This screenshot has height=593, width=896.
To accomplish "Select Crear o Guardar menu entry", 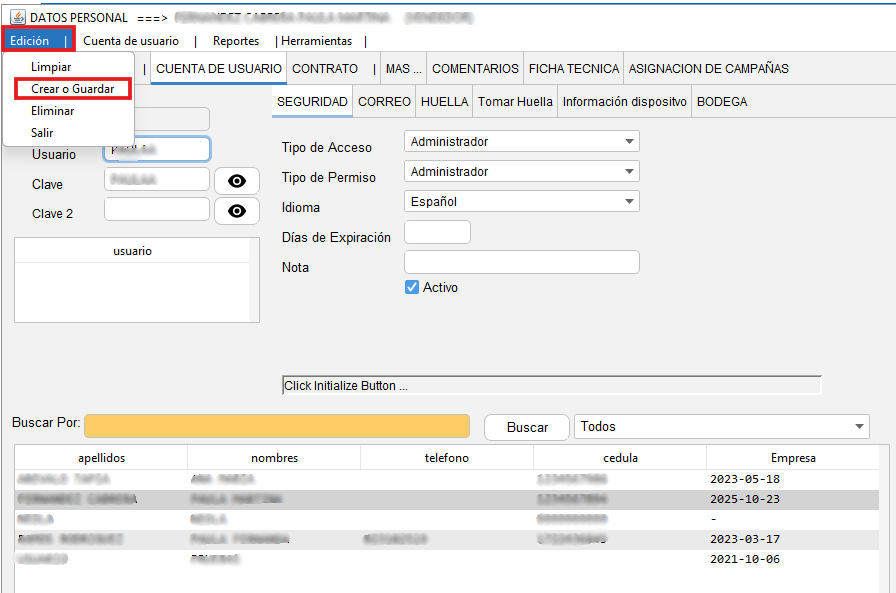I will [73, 89].
